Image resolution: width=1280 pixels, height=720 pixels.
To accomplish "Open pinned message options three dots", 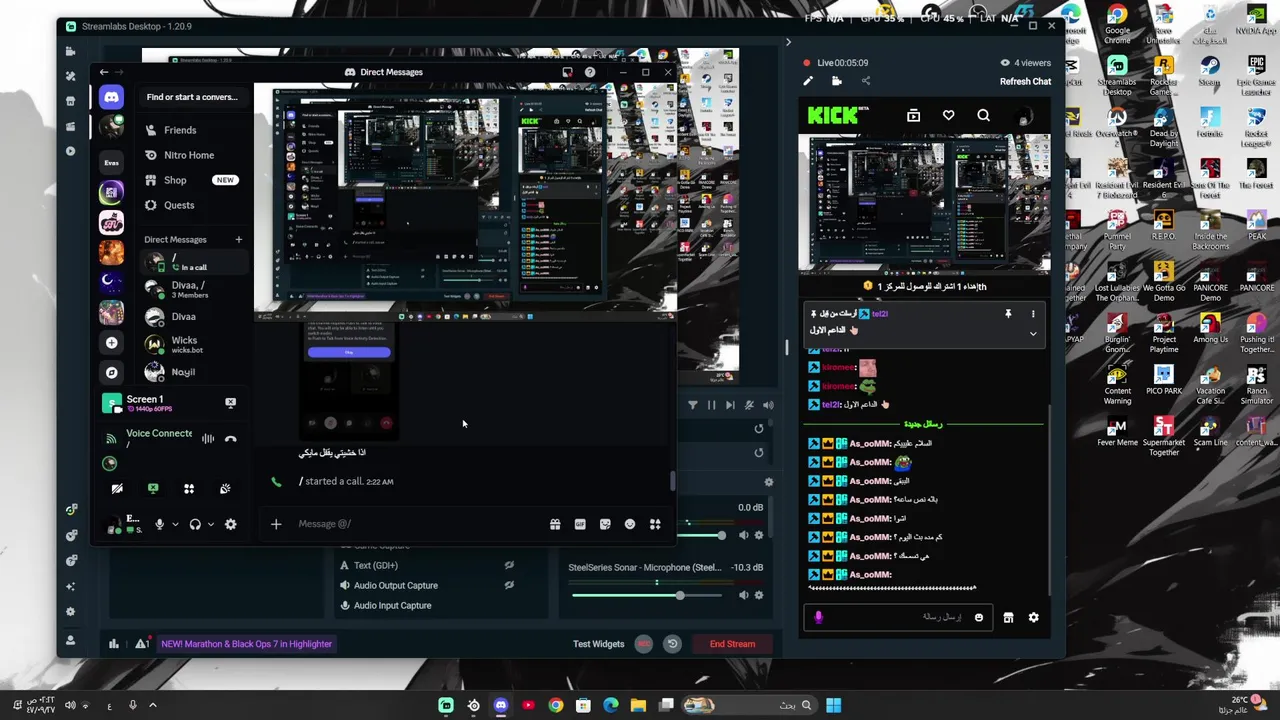I will 1033,314.
